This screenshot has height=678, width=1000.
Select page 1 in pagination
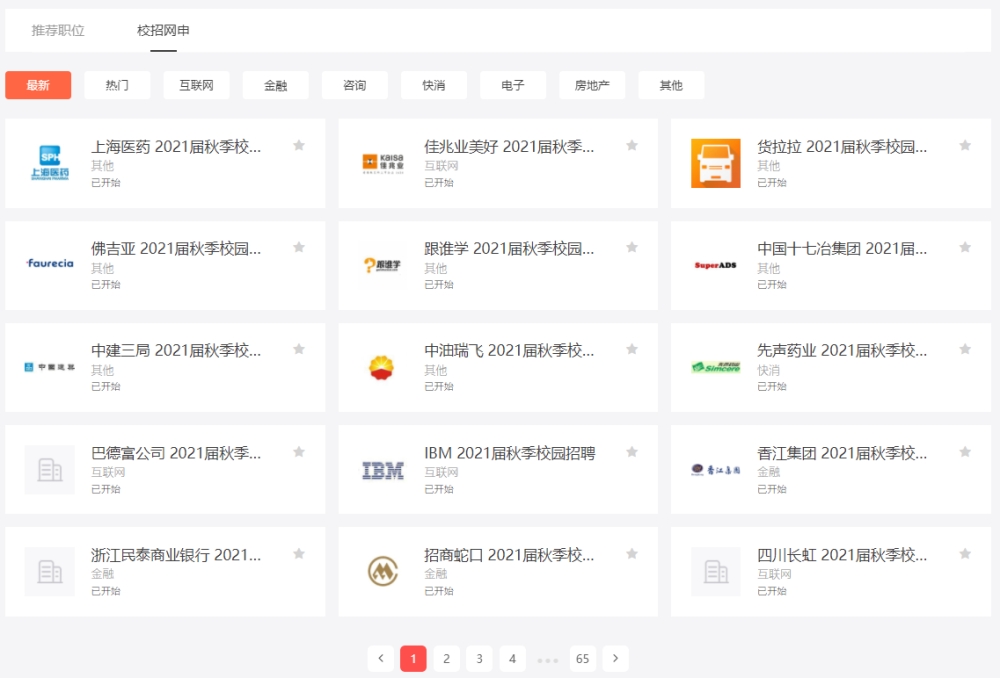413,658
